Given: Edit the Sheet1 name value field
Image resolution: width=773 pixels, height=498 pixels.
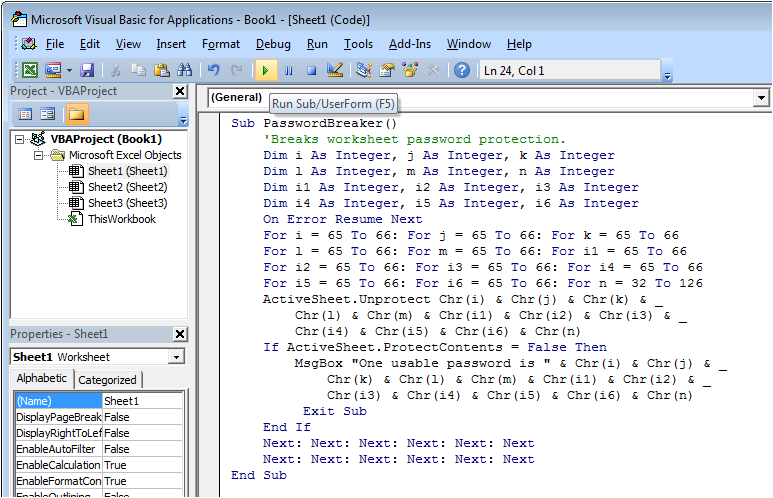Looking at the screenshot, I should [142, 401].
